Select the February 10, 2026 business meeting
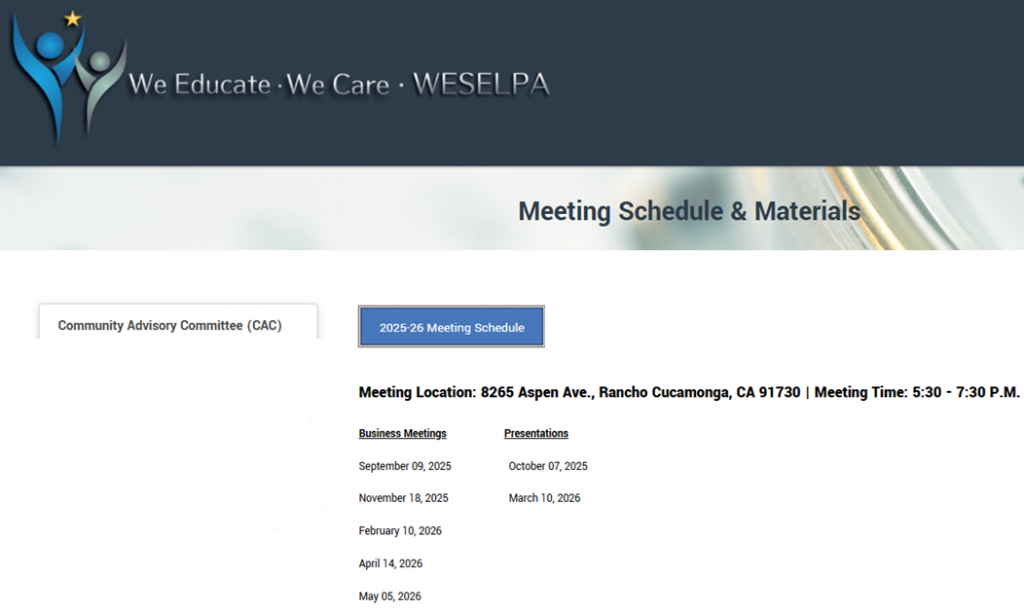The image size is (1024, 611). [x=403, y=531]
